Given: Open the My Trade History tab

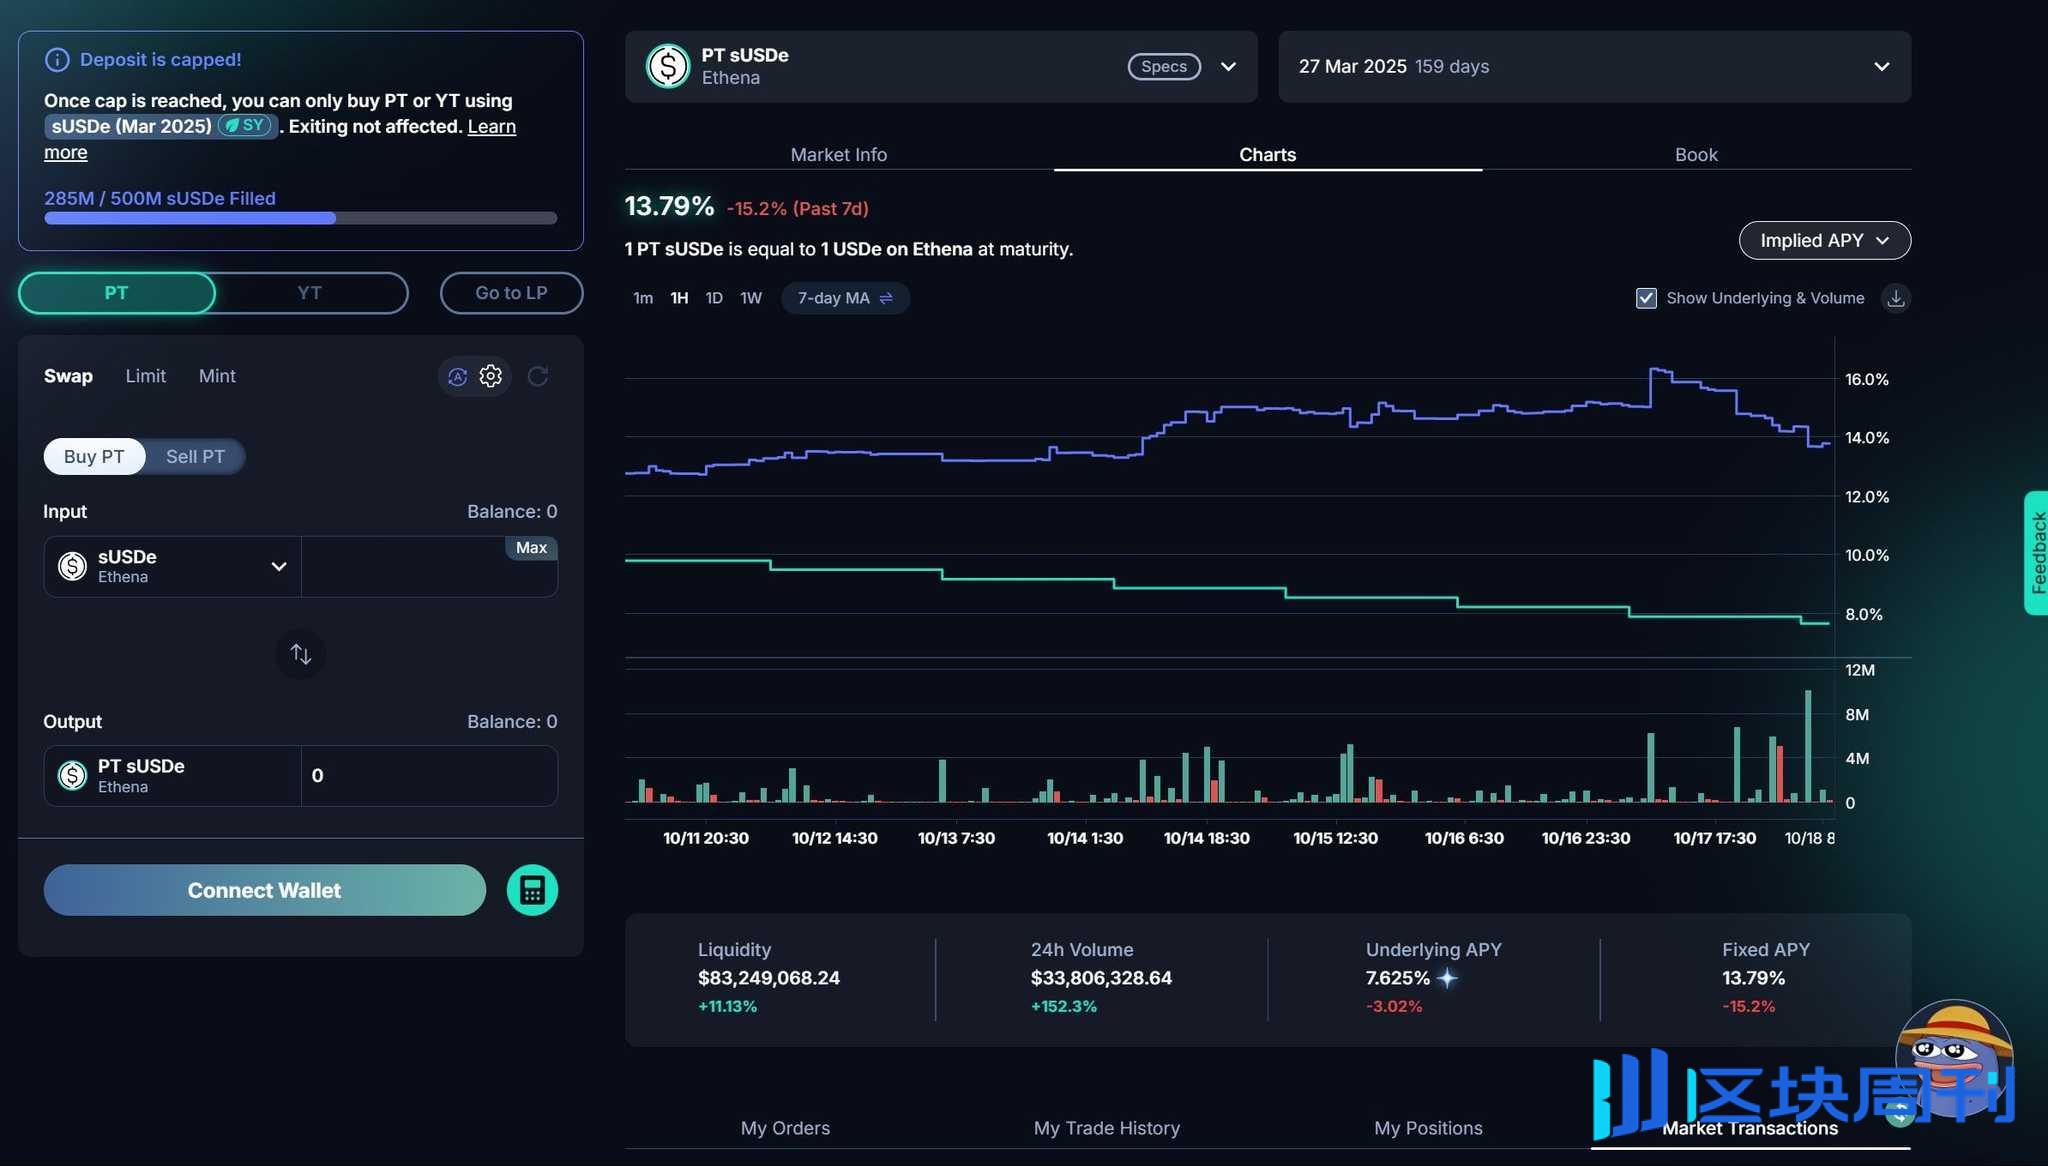Looking at the screenshot, I should [x=1106, y=1128].
